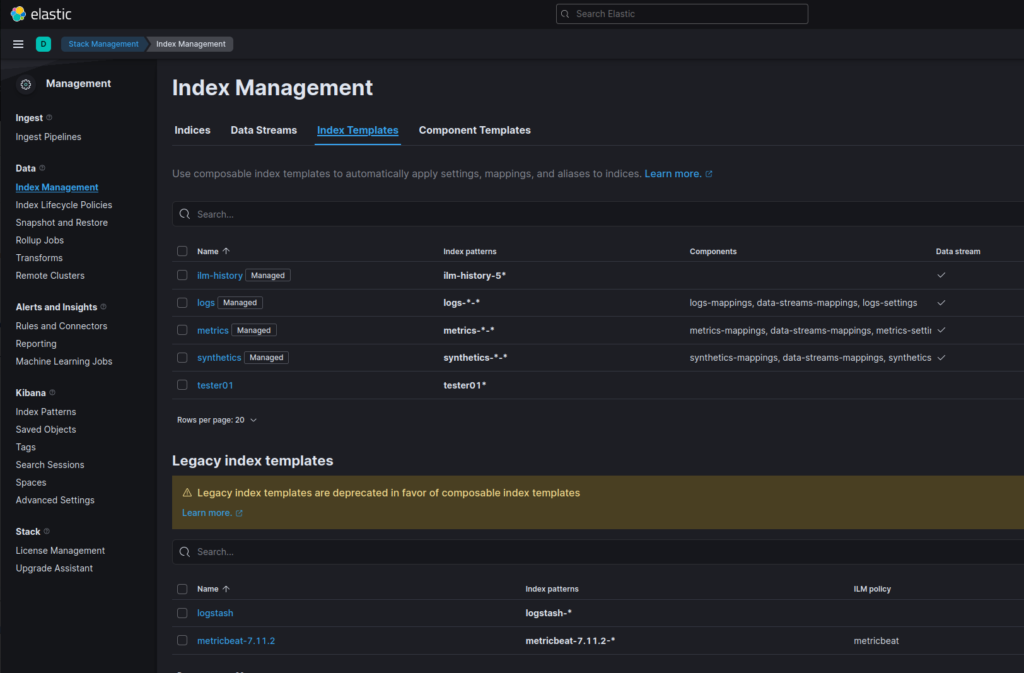
Task: Open the ilm-history template link
Action: coord(219,275)
